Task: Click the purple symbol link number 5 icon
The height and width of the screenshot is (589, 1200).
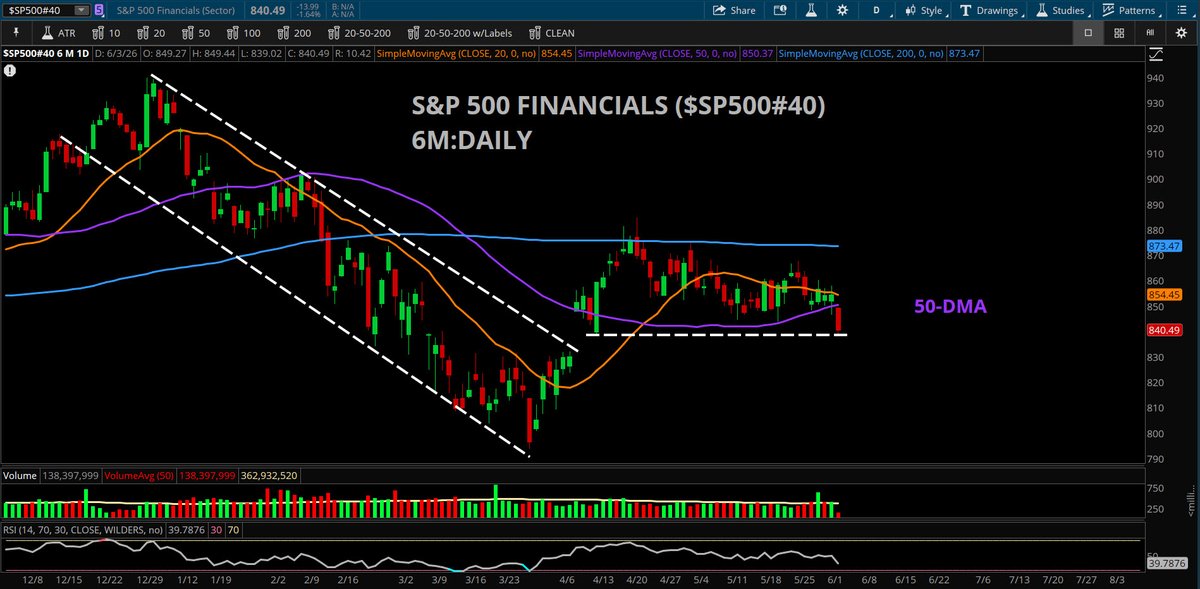Action: [x=98, y=10]
